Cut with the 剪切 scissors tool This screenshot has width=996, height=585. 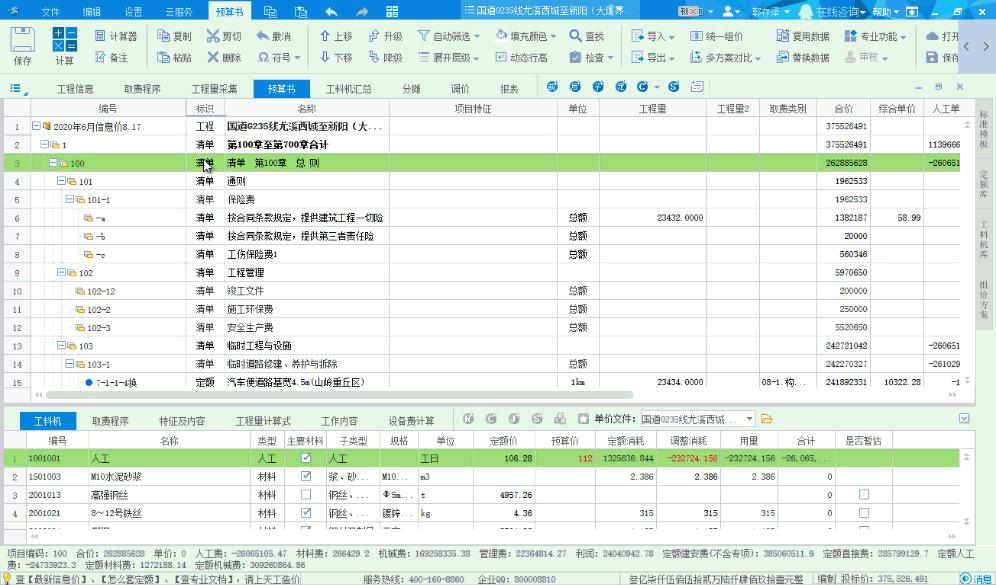click(224, 36)
